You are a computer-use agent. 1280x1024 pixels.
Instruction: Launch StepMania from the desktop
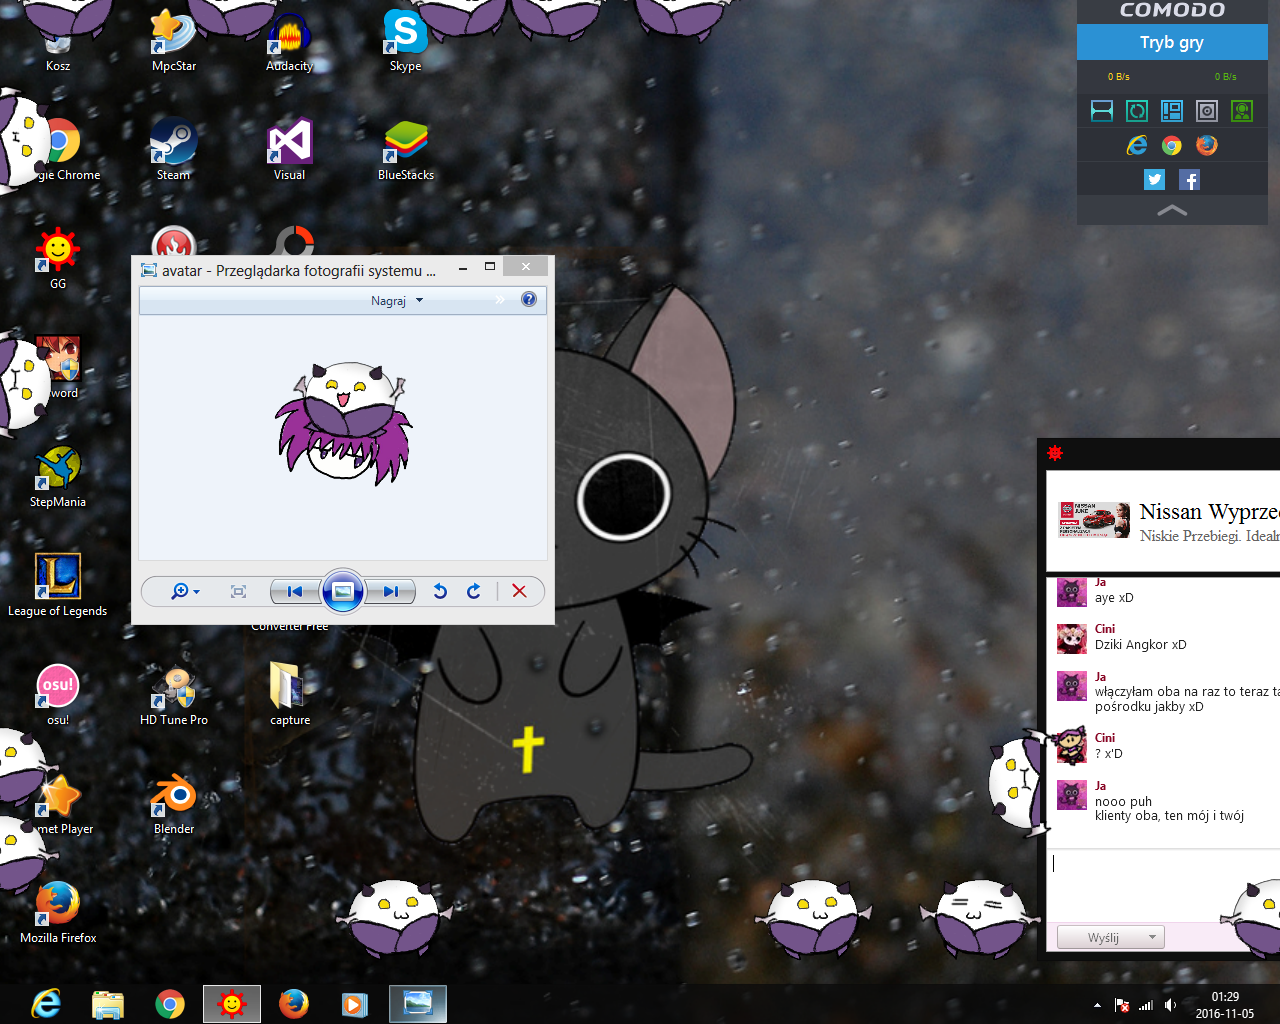[x=58, y=475]
